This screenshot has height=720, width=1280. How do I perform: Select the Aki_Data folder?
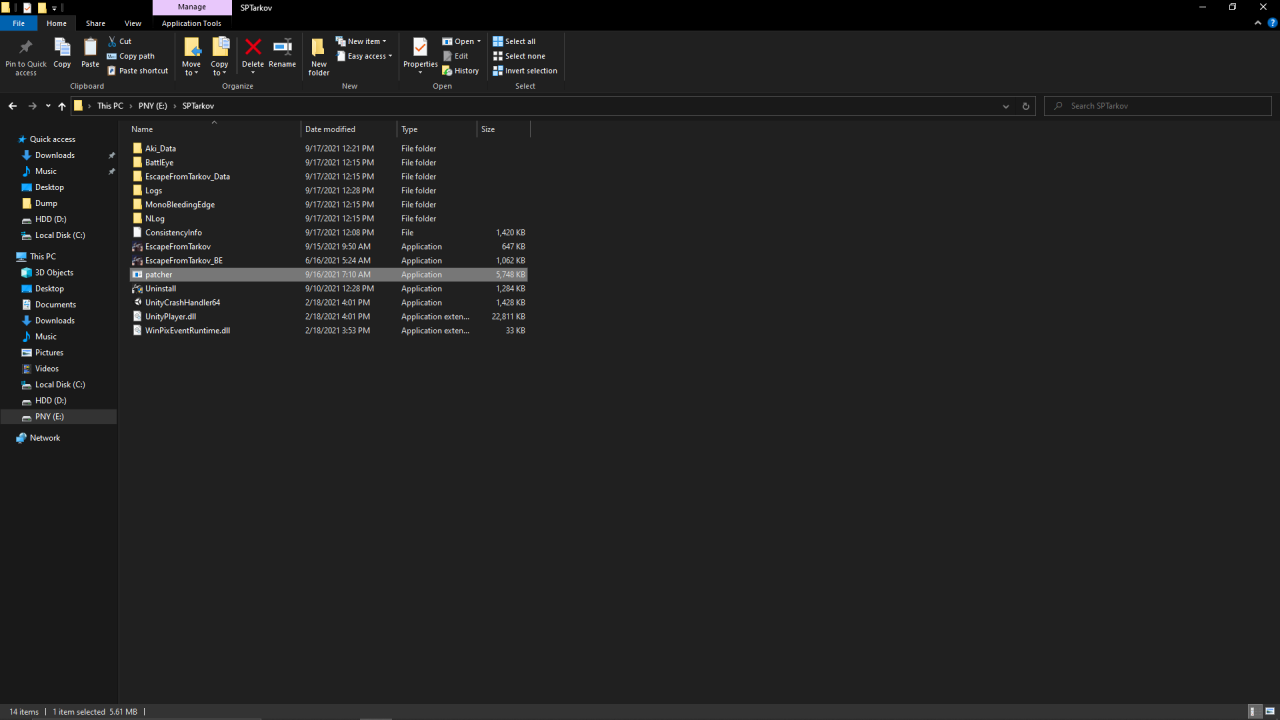160,148
